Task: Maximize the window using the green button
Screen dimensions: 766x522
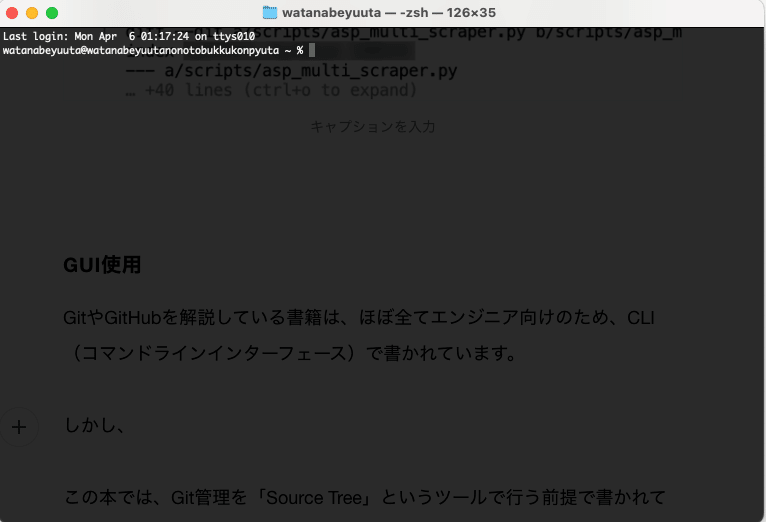Action: click(52, 13)
